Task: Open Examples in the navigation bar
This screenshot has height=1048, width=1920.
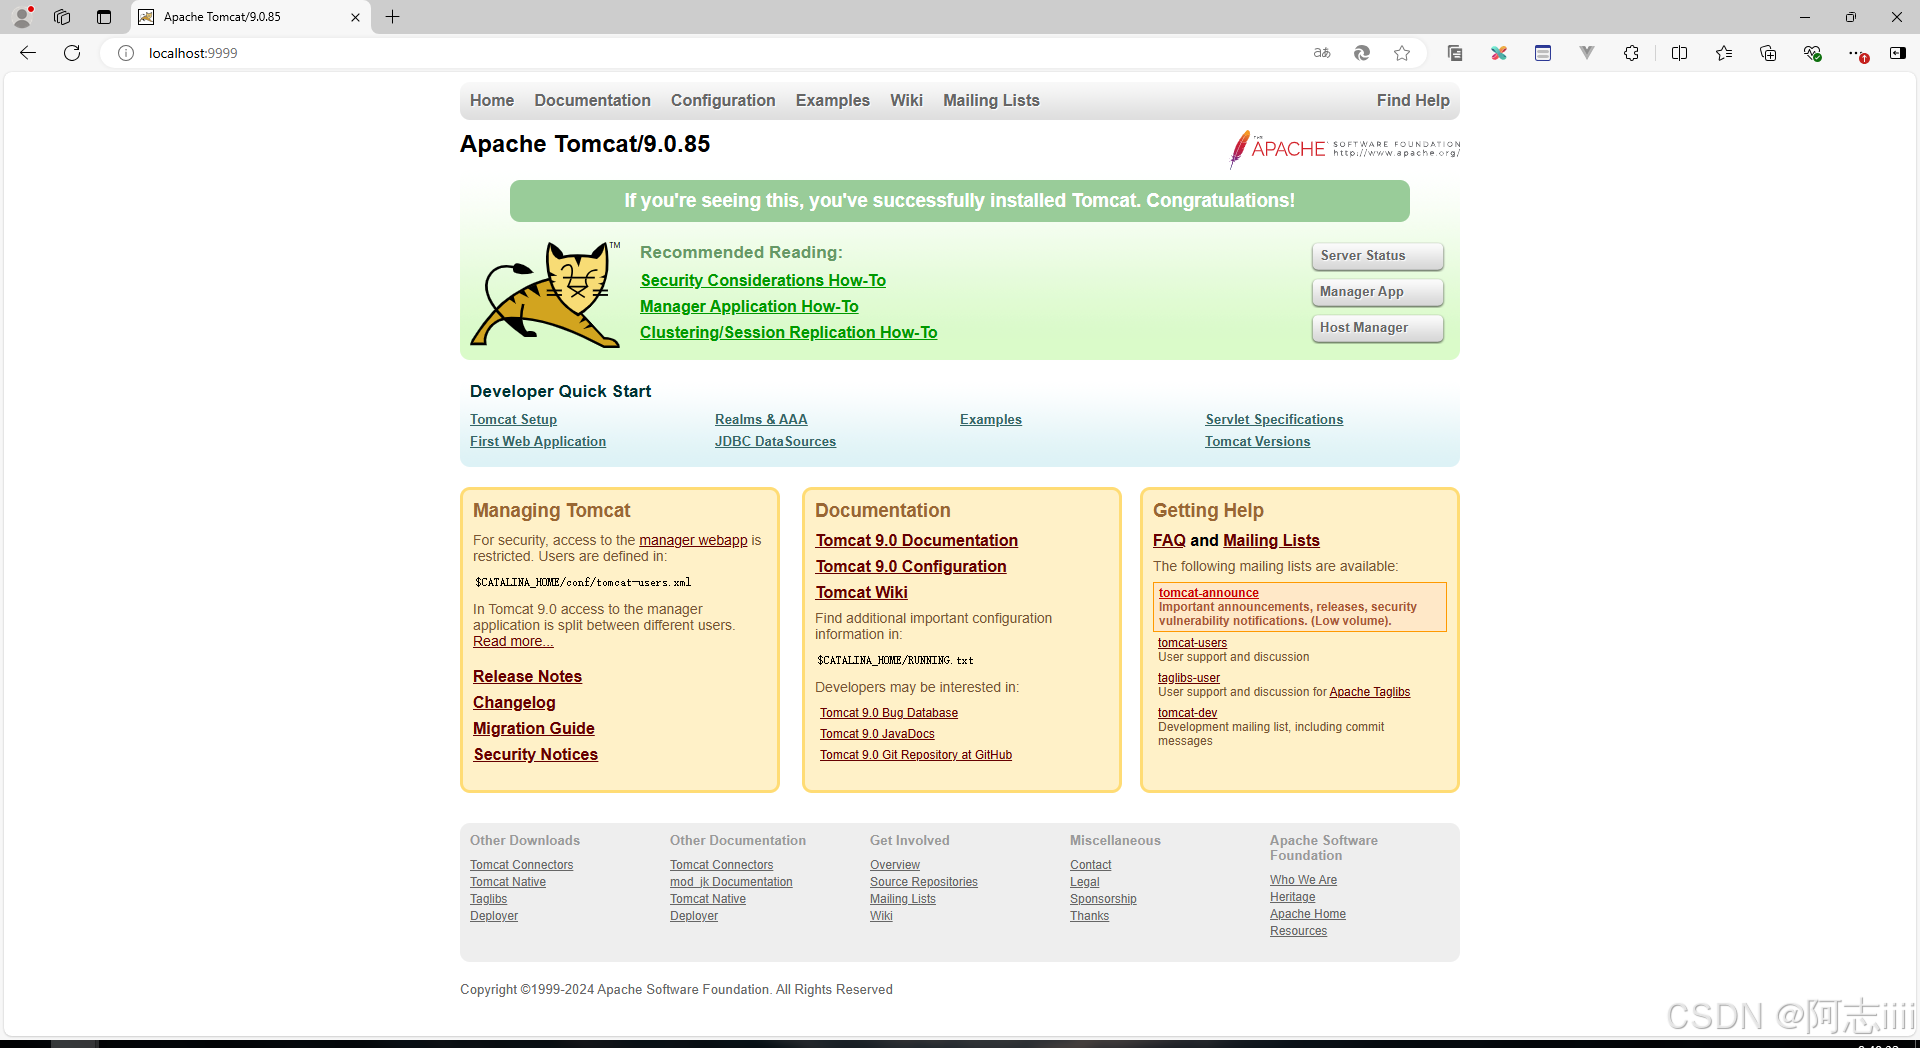Action: pyautogui.click(x=833, y=100)
